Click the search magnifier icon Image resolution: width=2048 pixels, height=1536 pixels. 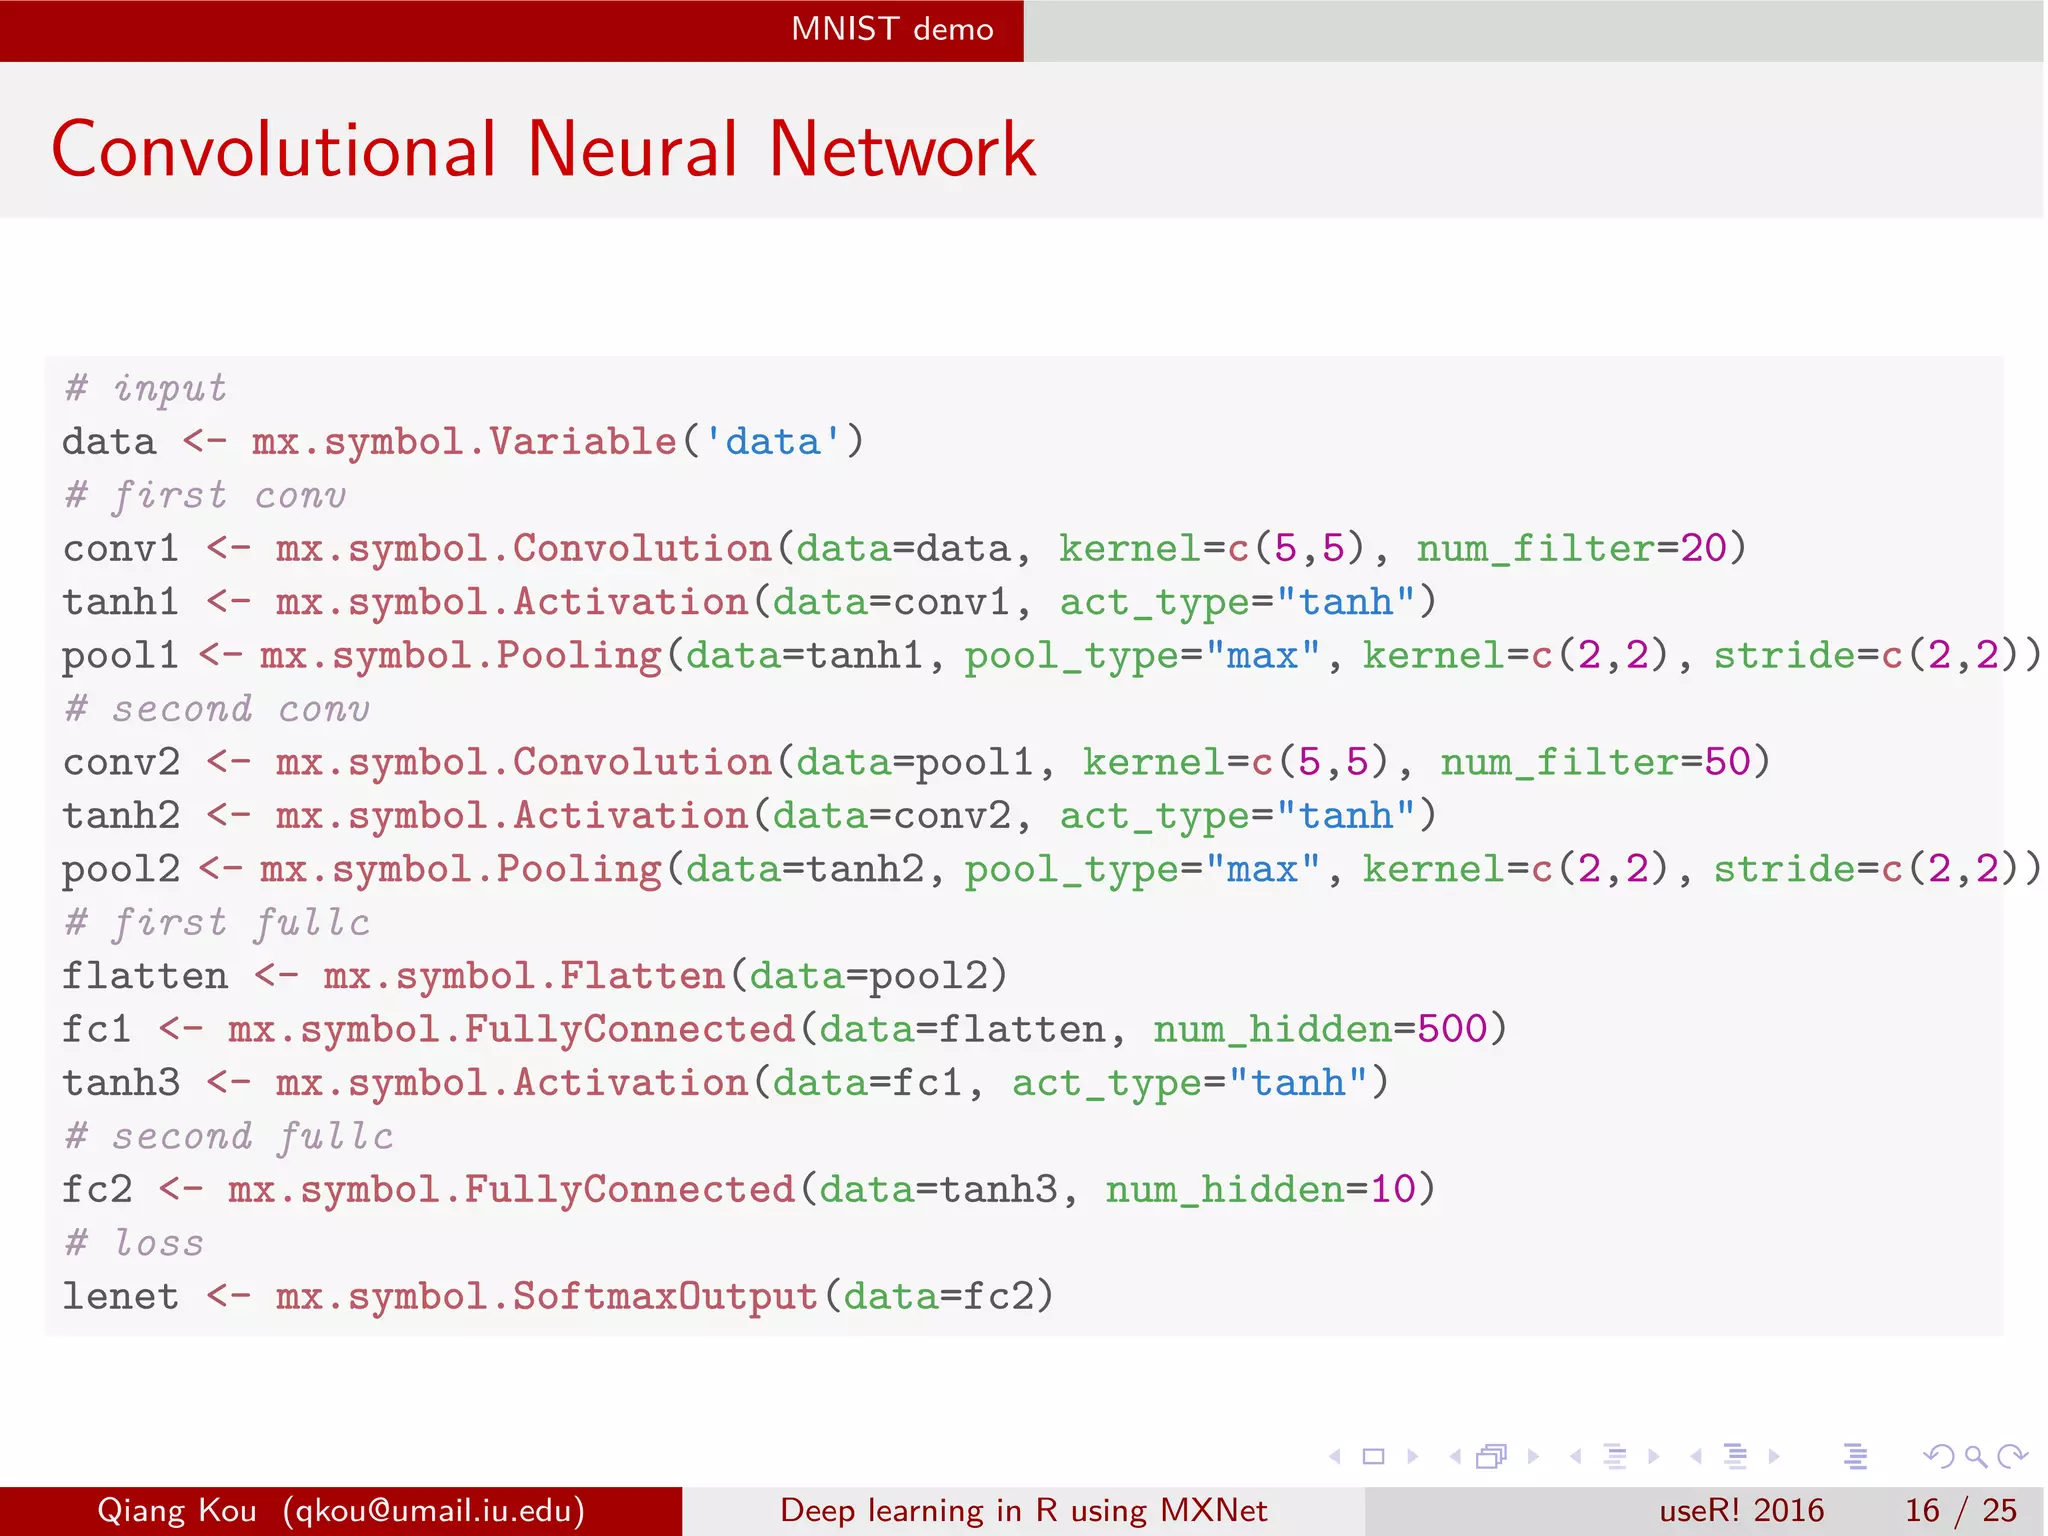1975,1457
